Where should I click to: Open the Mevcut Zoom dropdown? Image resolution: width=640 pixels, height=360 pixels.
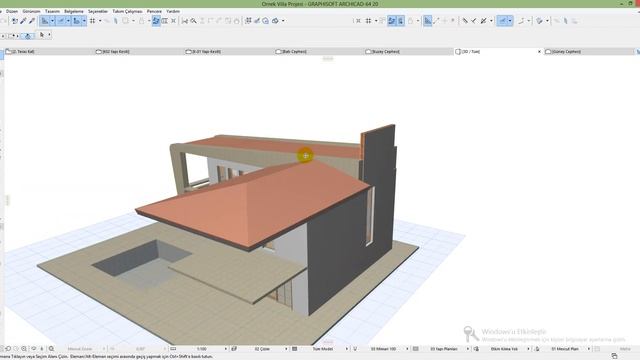click(104, 349)
